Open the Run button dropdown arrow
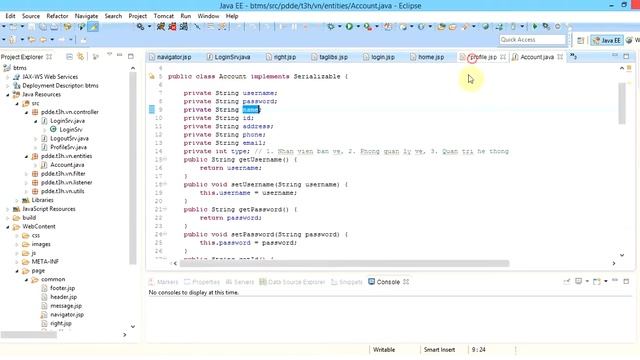Screen dimensions: 640x360 pyautogui.click(x=358, y=27)
